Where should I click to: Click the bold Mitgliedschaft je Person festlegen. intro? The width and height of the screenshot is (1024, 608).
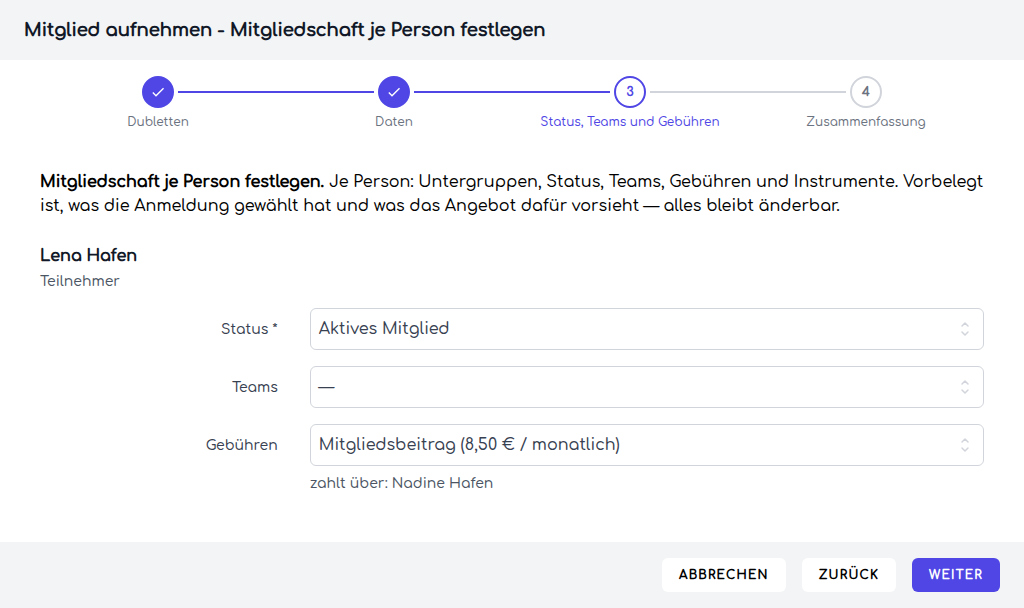(x=182, y=181)
